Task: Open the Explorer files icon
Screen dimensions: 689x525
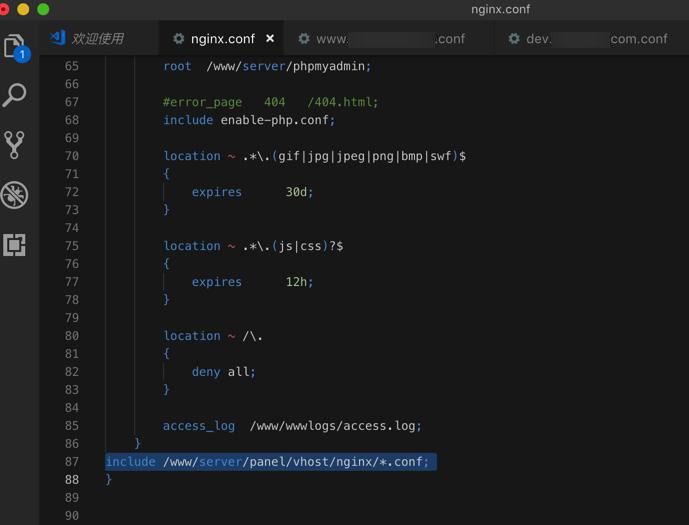Action: (x=16, y=47)
